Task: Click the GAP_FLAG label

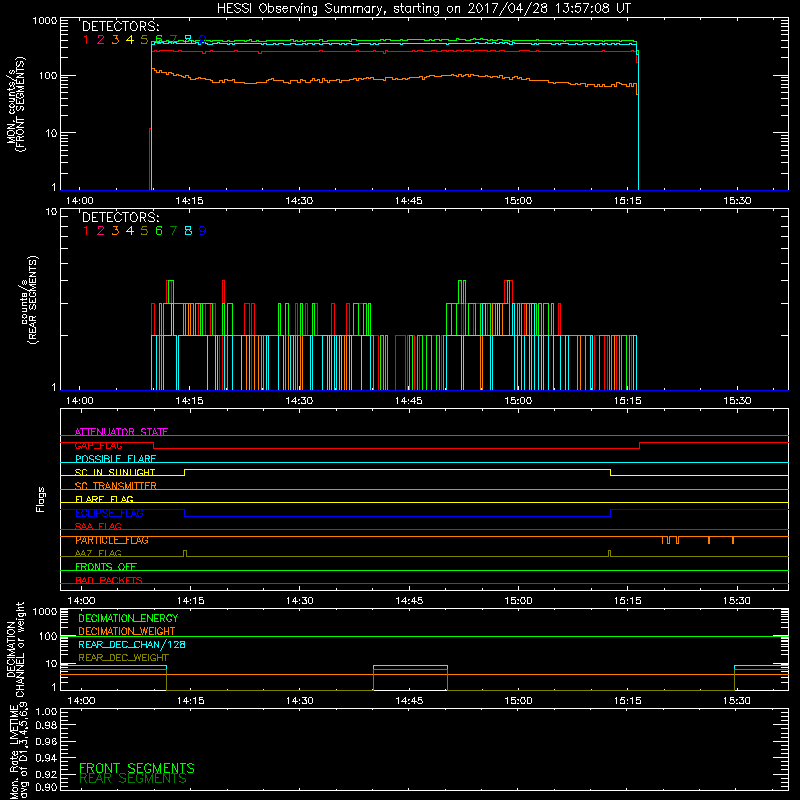Action: (x=98, y=445)
